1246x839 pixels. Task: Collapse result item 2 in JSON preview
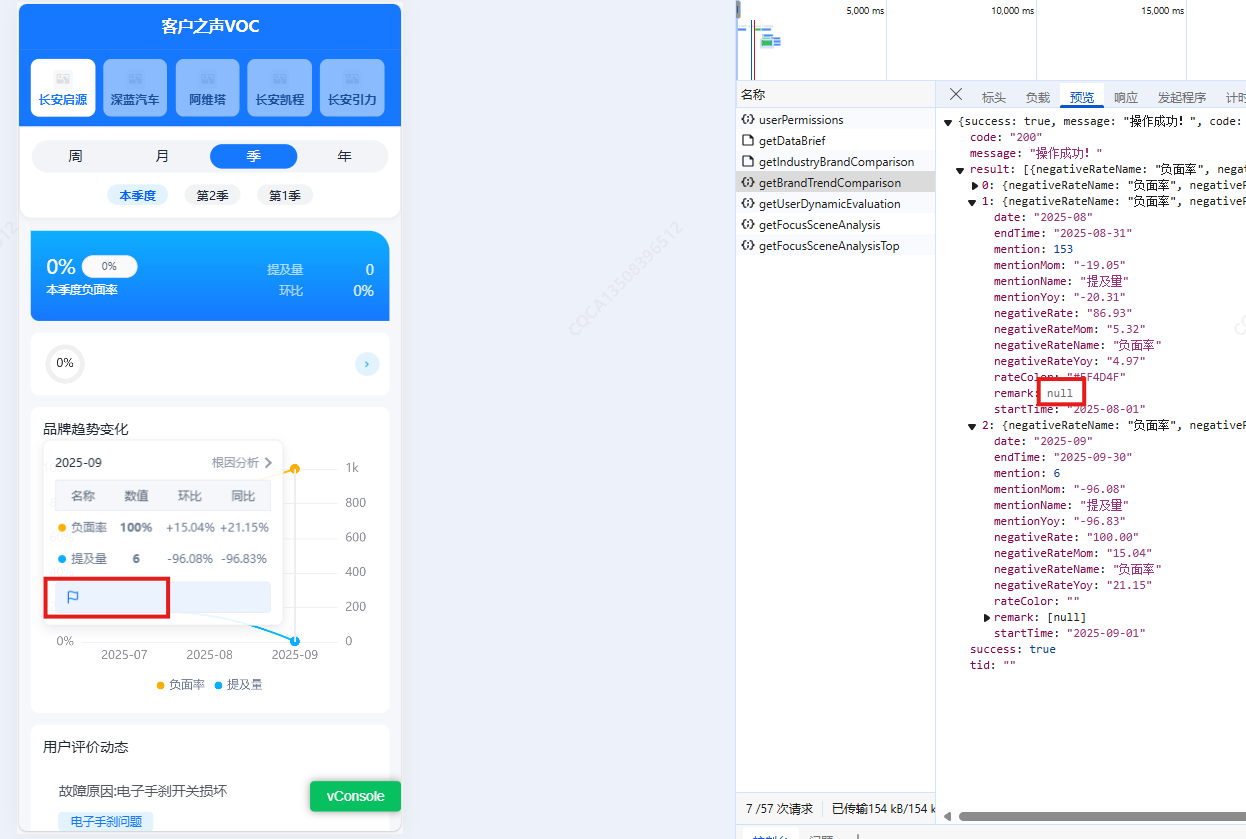point(971,426)
